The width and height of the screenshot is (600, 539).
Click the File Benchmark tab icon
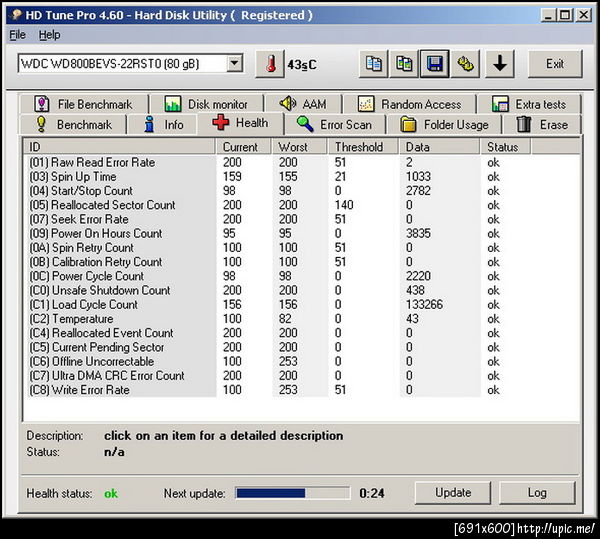(42, 104)
